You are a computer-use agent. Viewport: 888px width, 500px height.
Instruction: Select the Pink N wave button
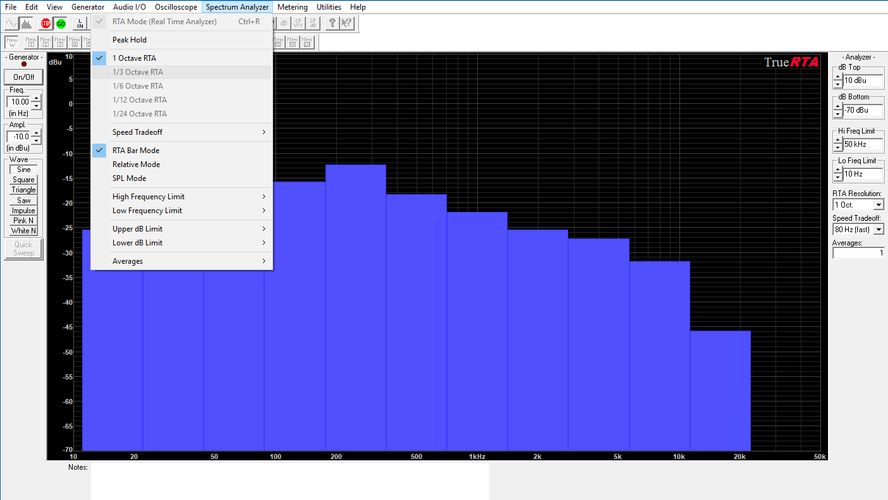23,220
